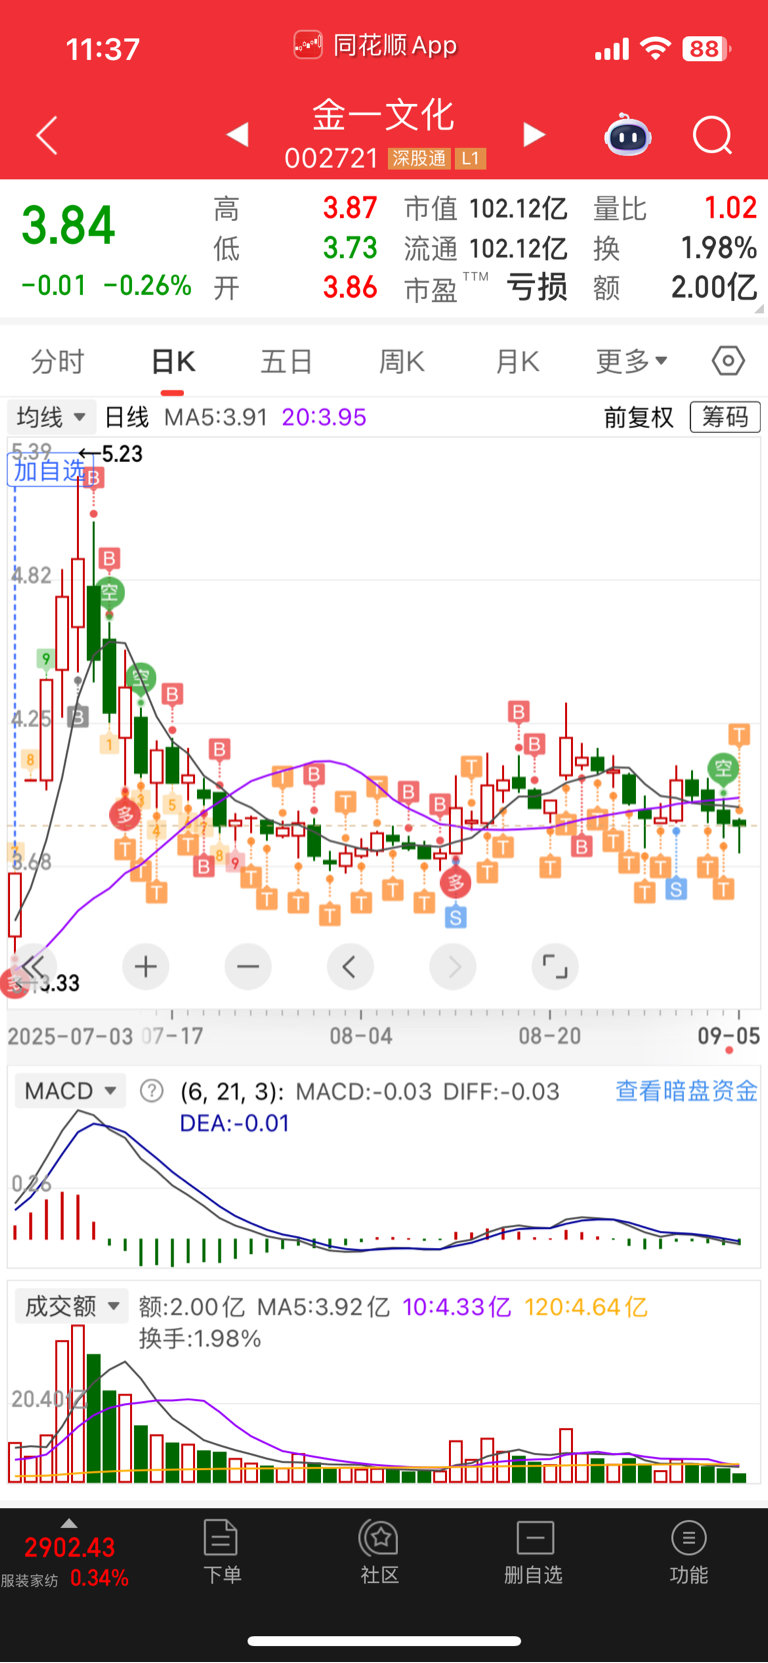768x1663 pixels.
Task: Open chart settings hexagon icon
Action: pyautogui.click(x=728, y=360)
